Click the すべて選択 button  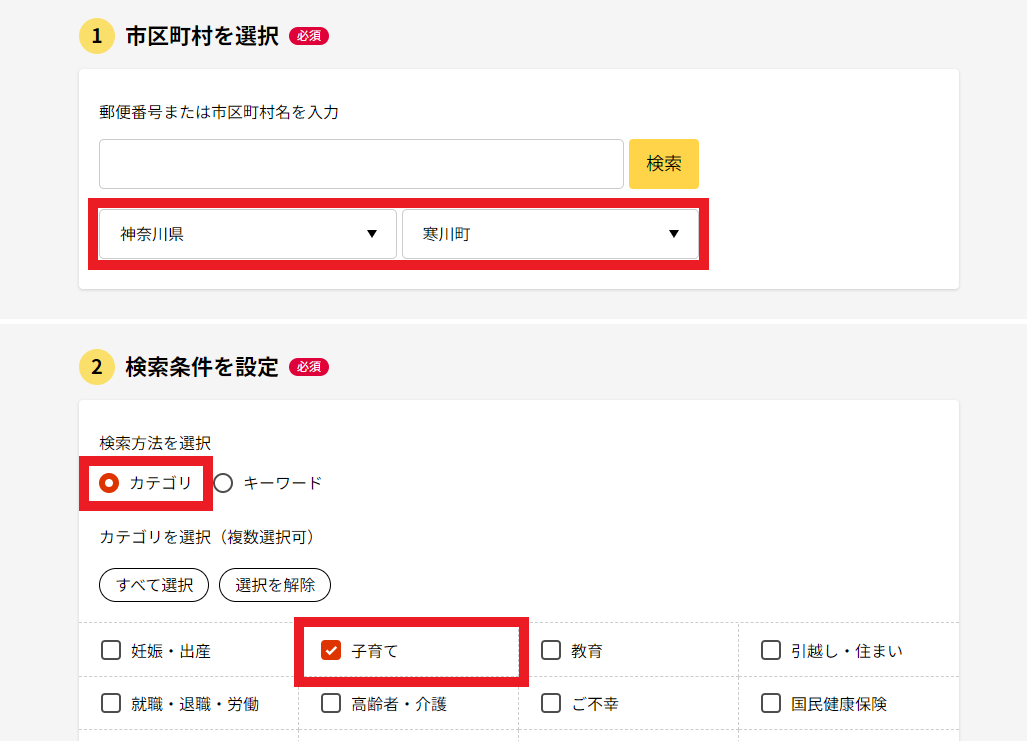[x=154, y=585]
